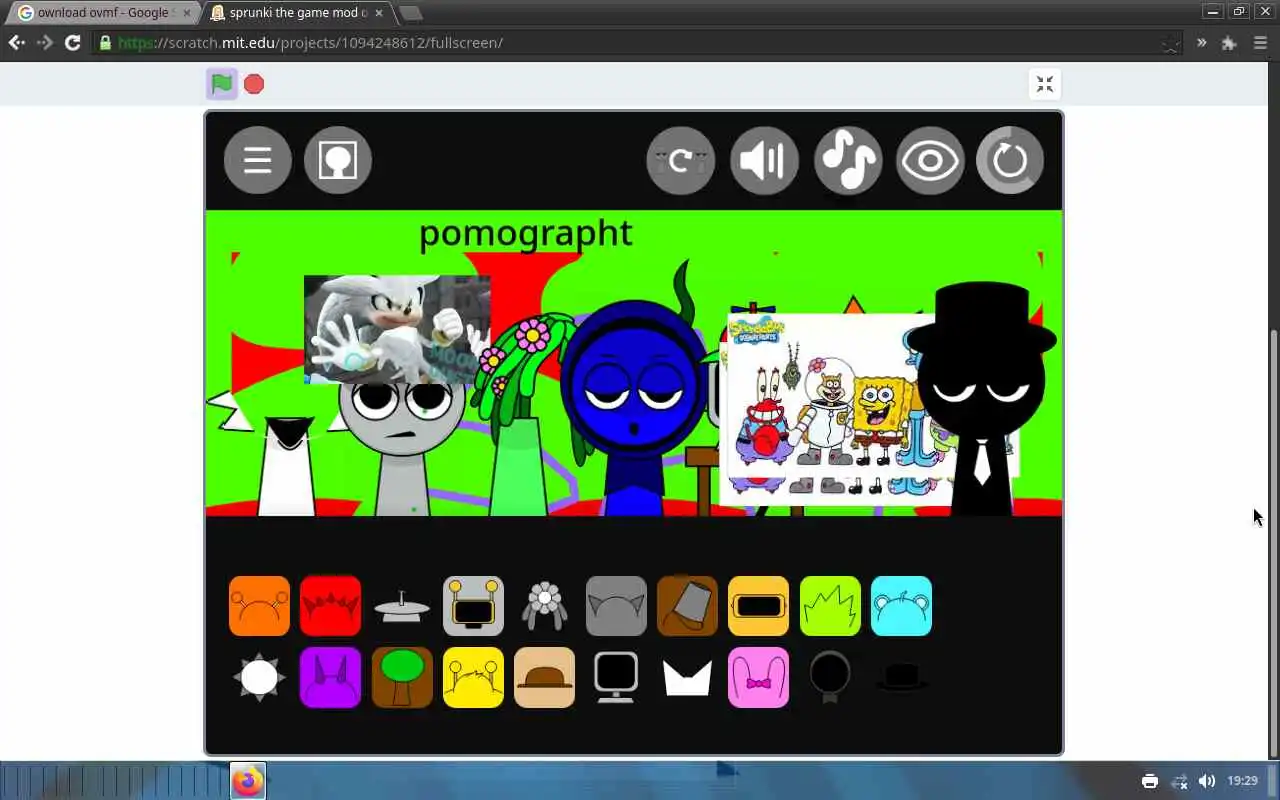Select the yellow-orange black screen icon
Image resolution: width=1280 pixels, height=800 pixels.
758,606
